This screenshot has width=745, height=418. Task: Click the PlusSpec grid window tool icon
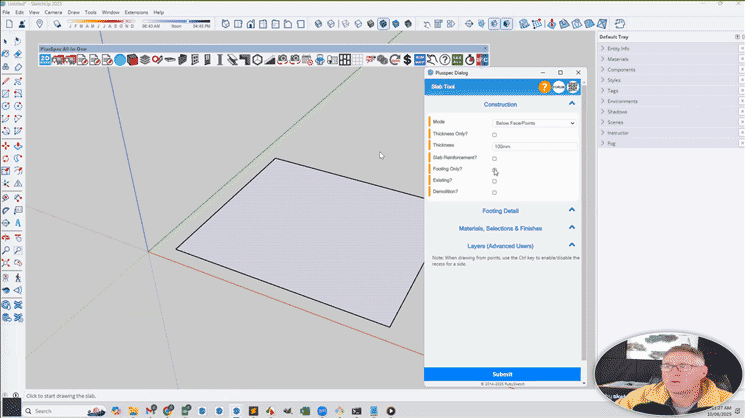pyautogui.click(x=345, y=59)
